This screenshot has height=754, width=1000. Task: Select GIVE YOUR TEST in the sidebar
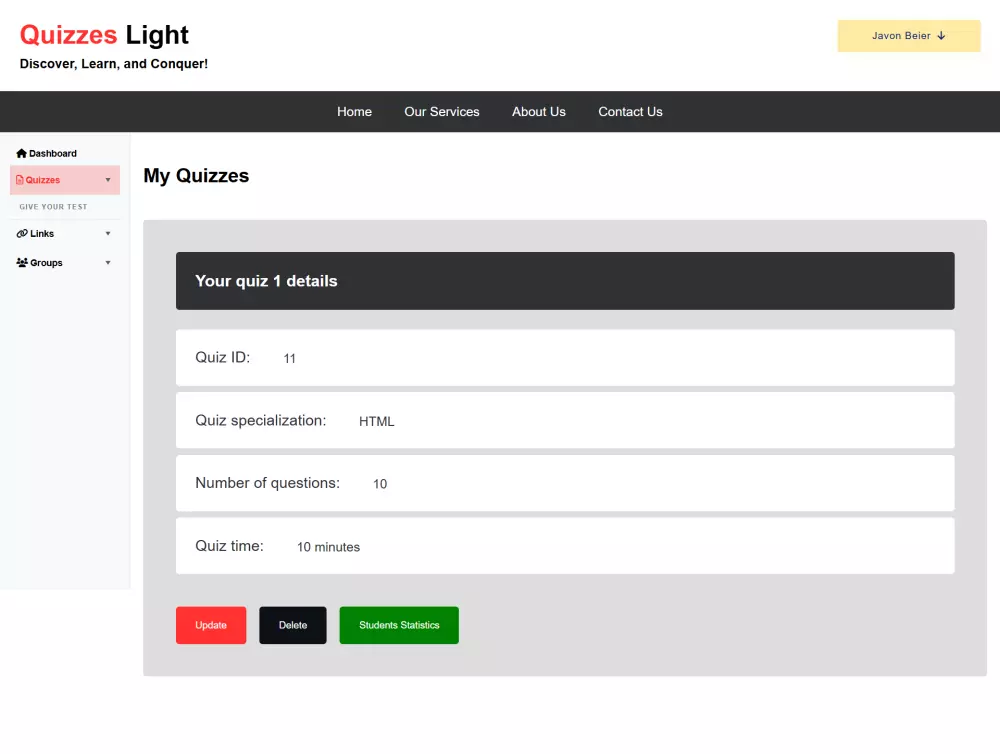52,206
